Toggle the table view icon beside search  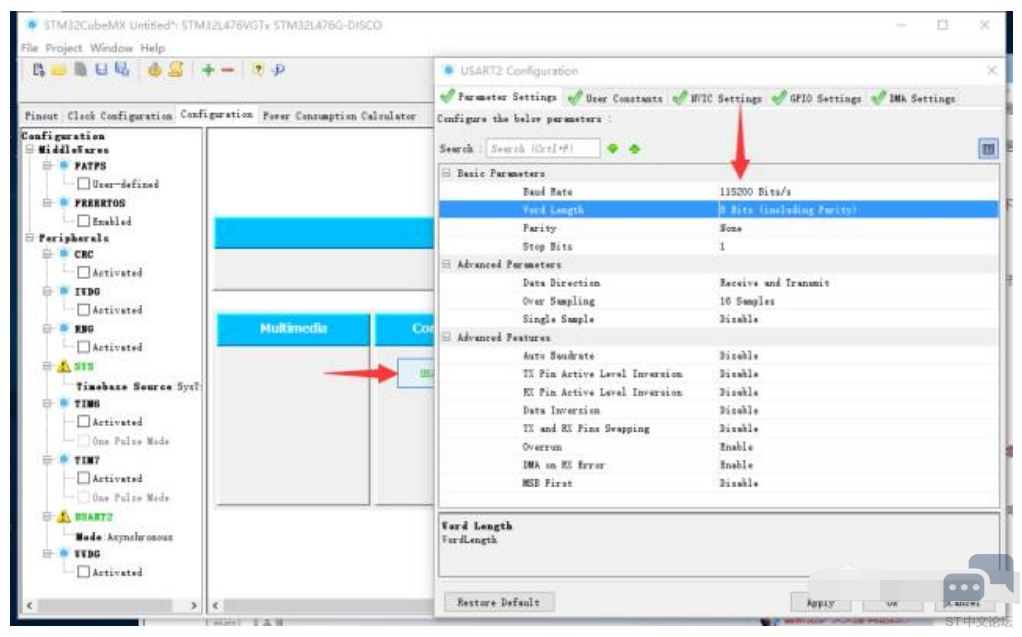click(x=988, y=149)
